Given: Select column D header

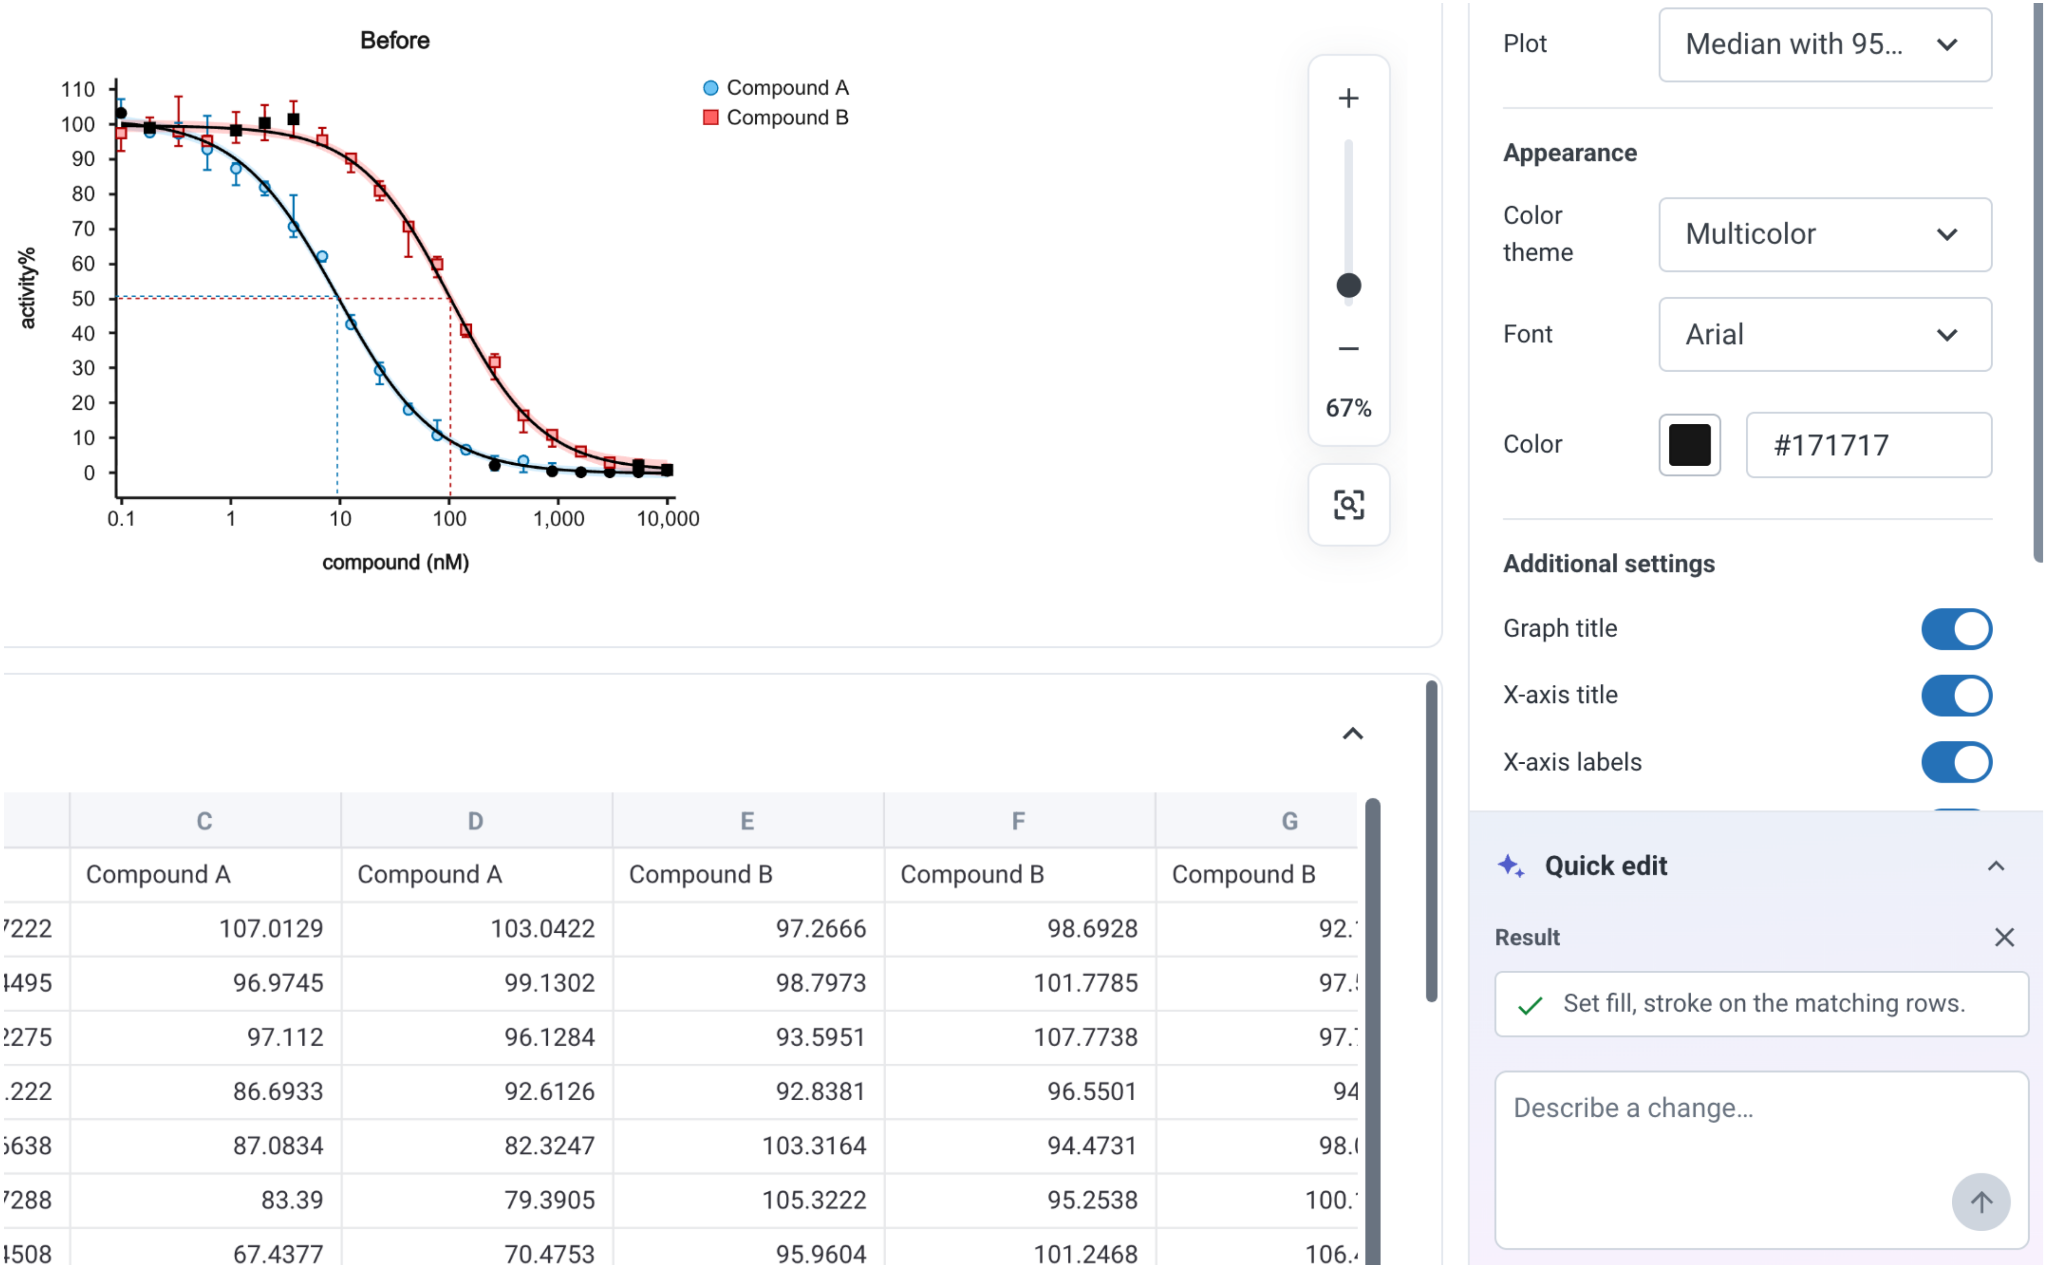Looking at the screenshot, I should [476, 821].
